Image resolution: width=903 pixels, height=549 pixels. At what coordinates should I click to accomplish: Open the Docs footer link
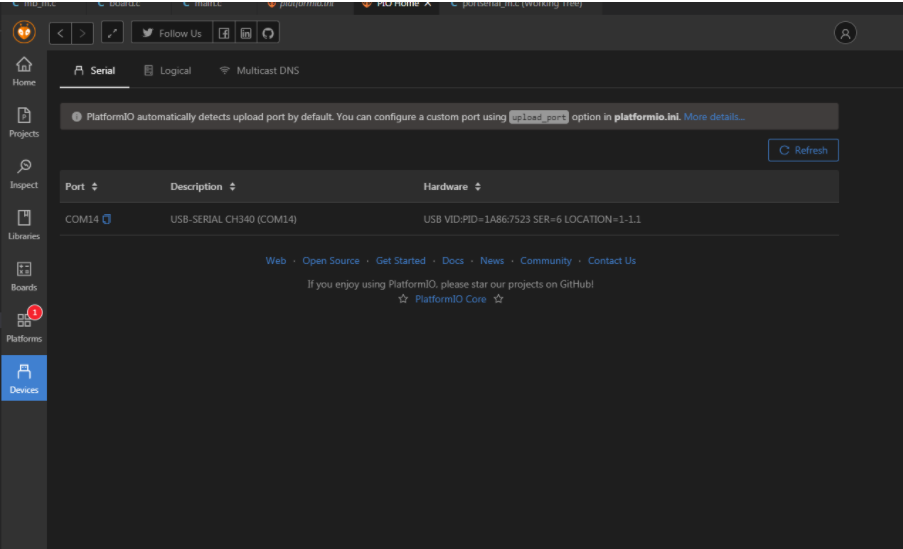tap(453, 260)
